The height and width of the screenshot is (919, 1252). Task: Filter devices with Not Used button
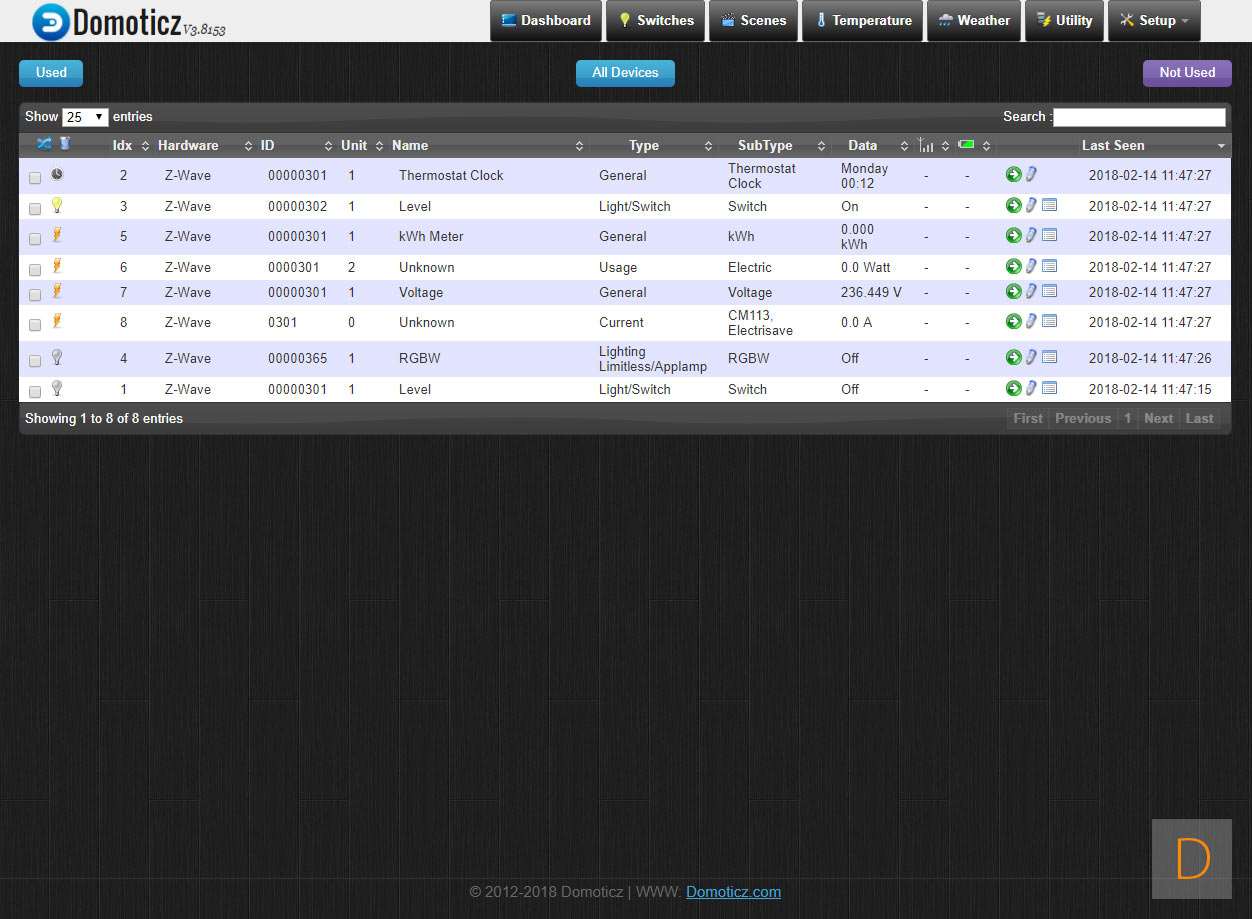coord(1187,73)
